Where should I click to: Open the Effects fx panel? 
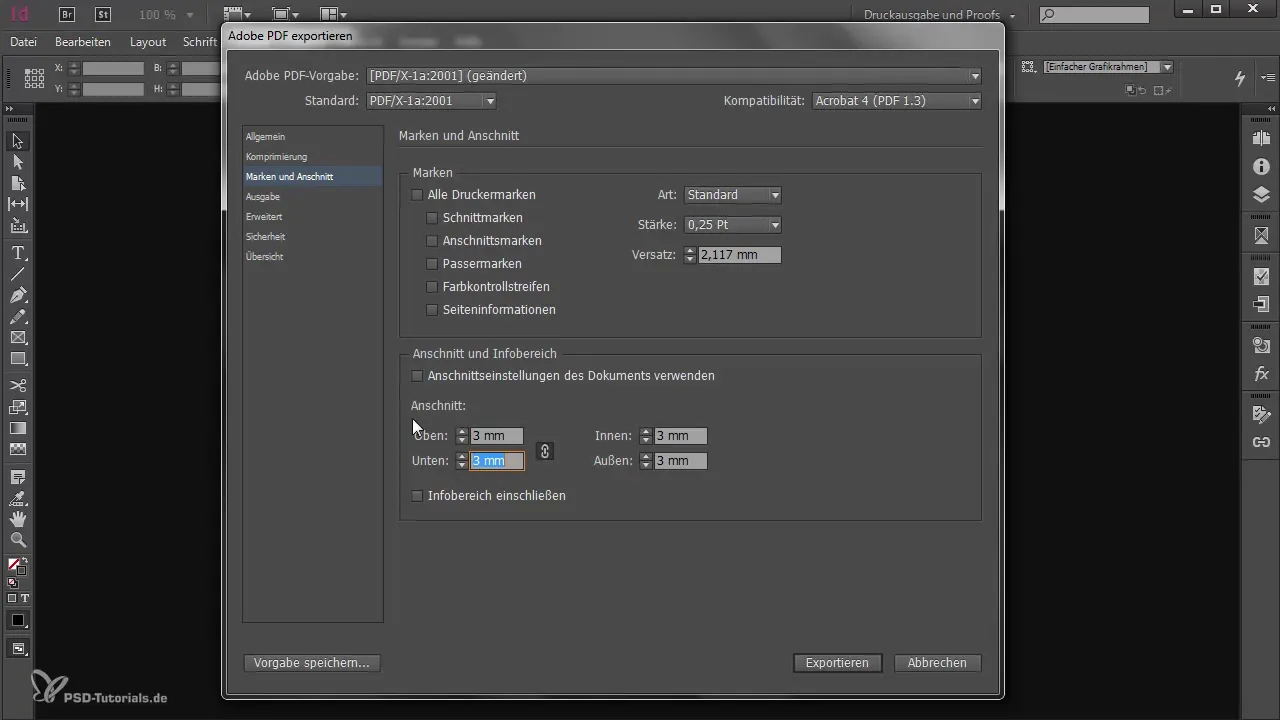click(1261, 374)
